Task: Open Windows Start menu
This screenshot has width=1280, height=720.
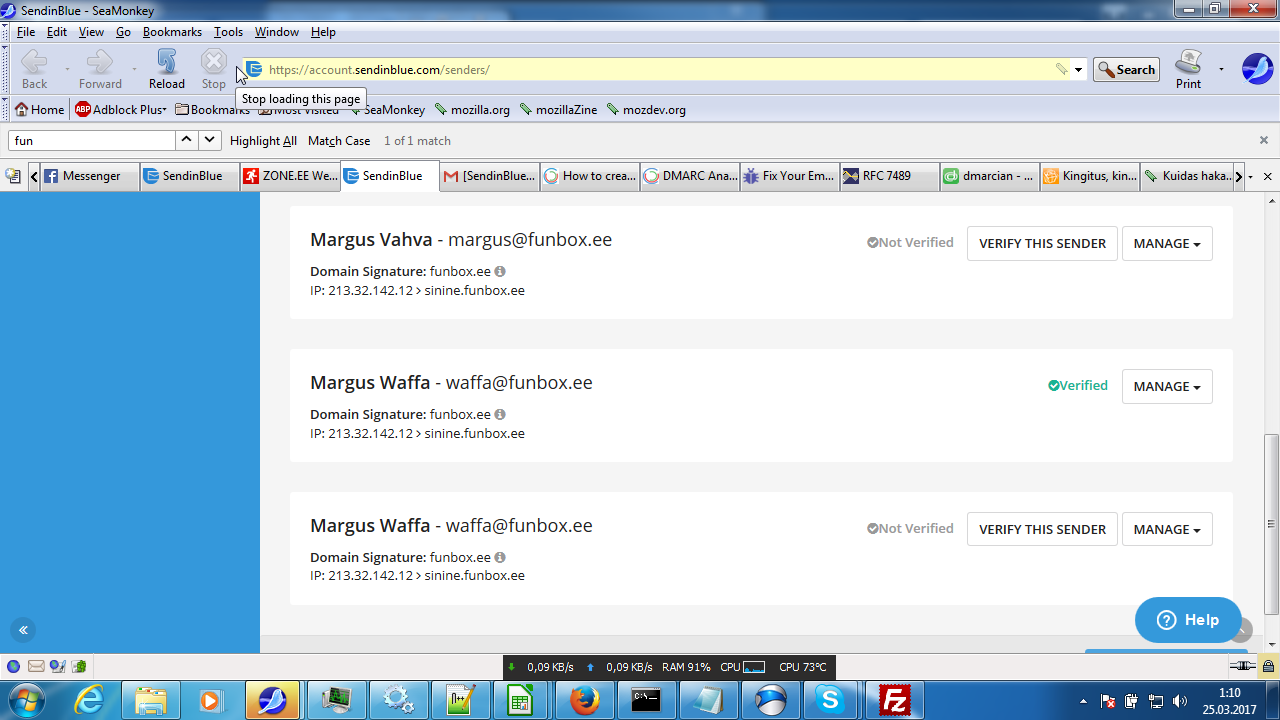Action: click(x=26, y=699)
